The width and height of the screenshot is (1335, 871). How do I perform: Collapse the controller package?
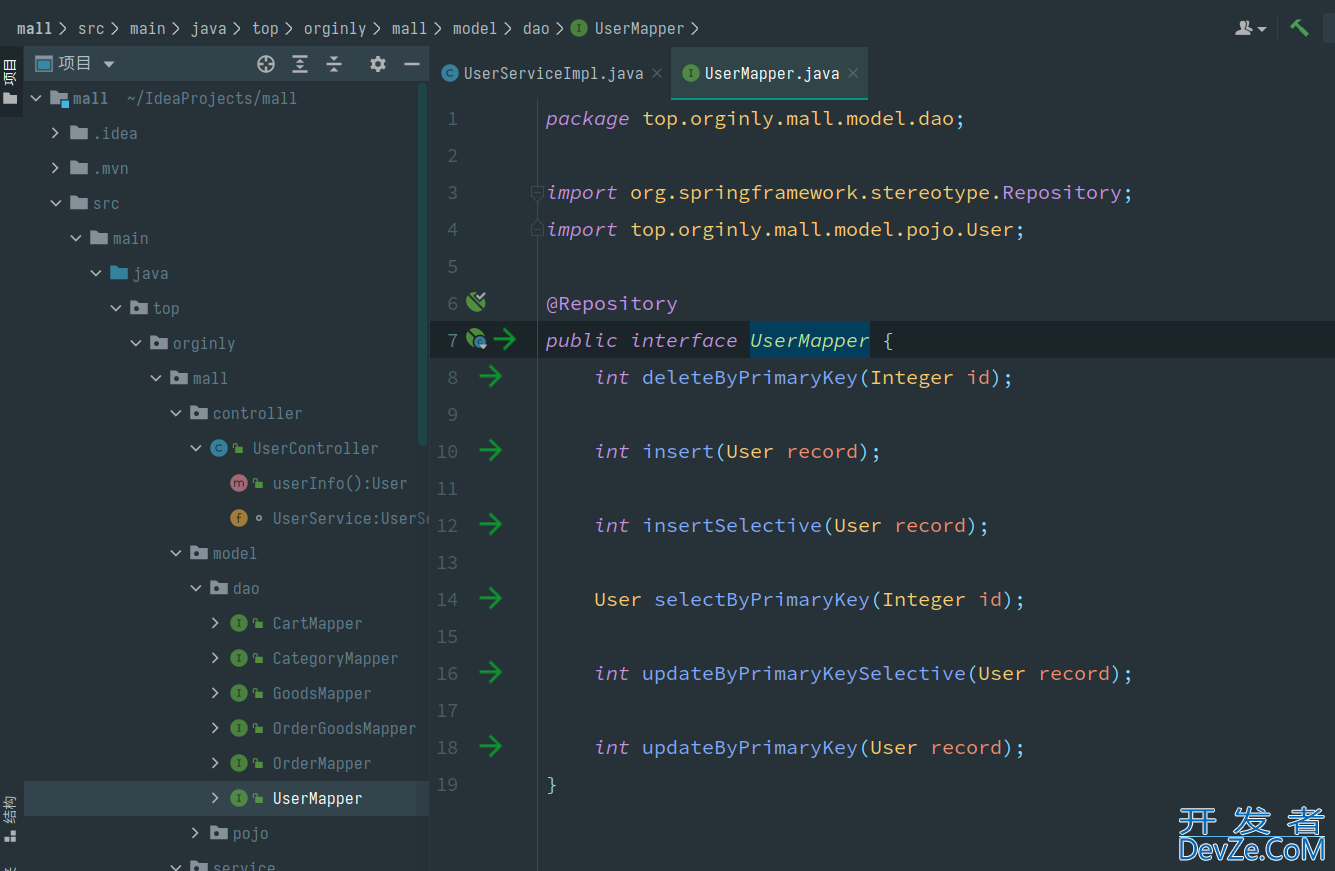(x=175, y=413)
